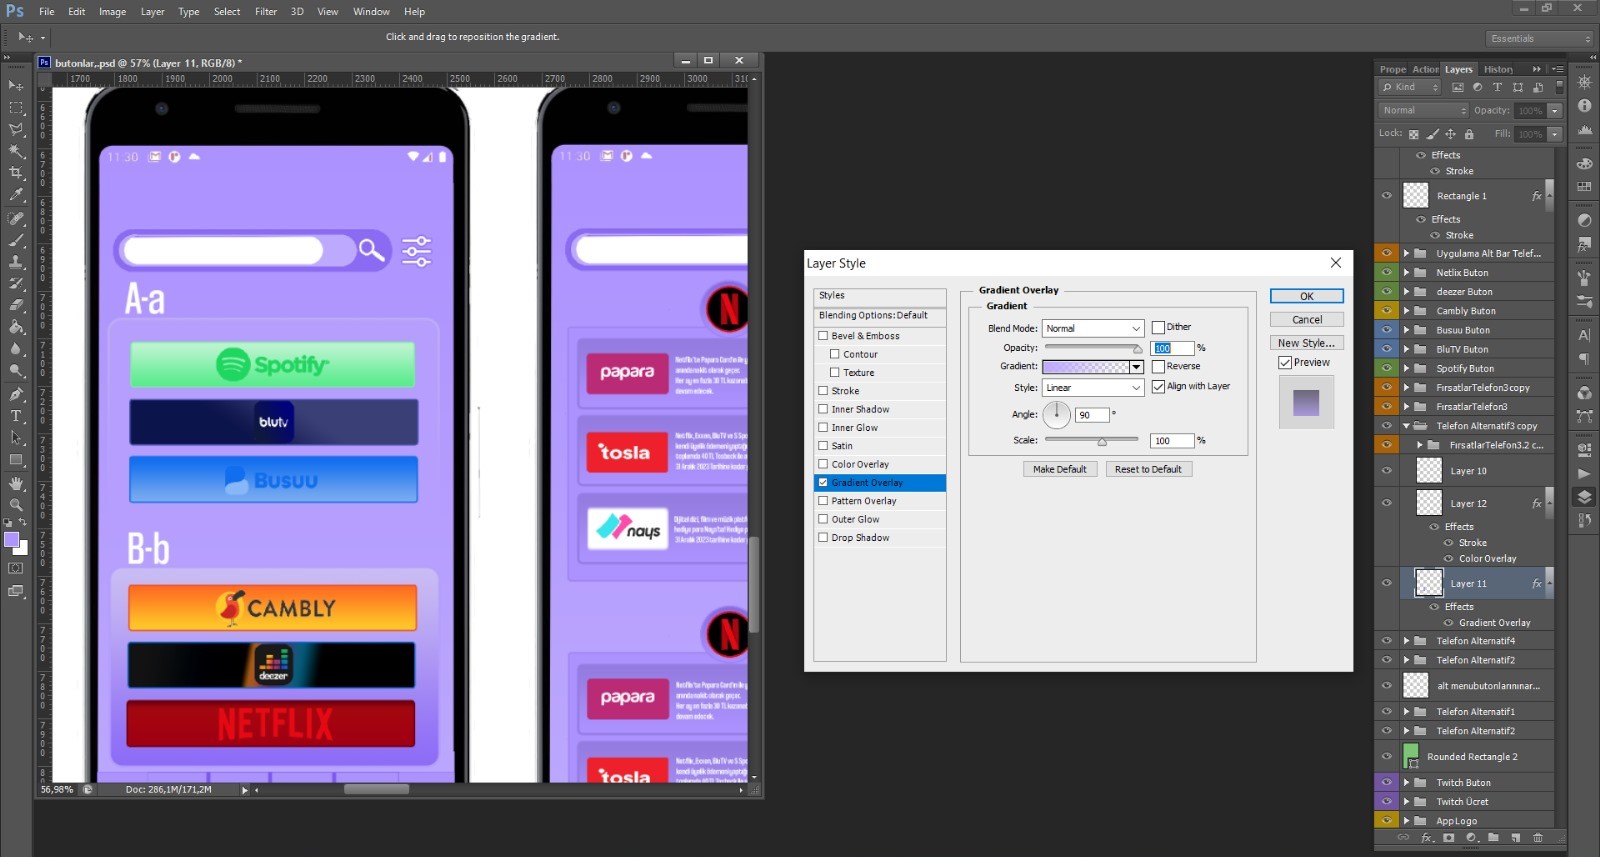Open Paragraph panel icon in dock

(x=1585, y=358)
